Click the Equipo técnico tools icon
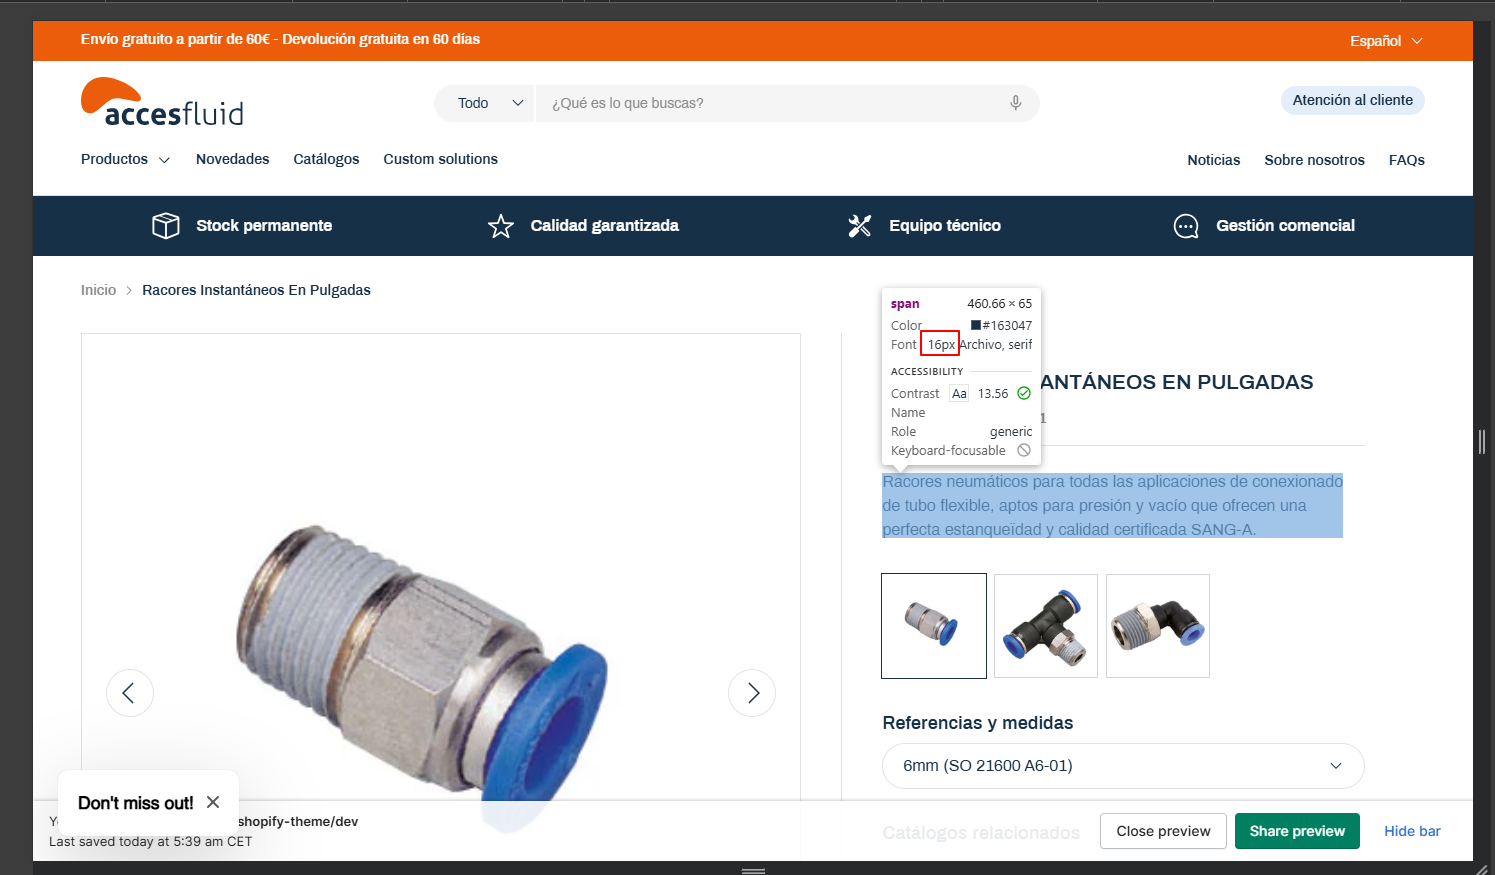This screenshot has height=875, width=1495. point(860,226)
